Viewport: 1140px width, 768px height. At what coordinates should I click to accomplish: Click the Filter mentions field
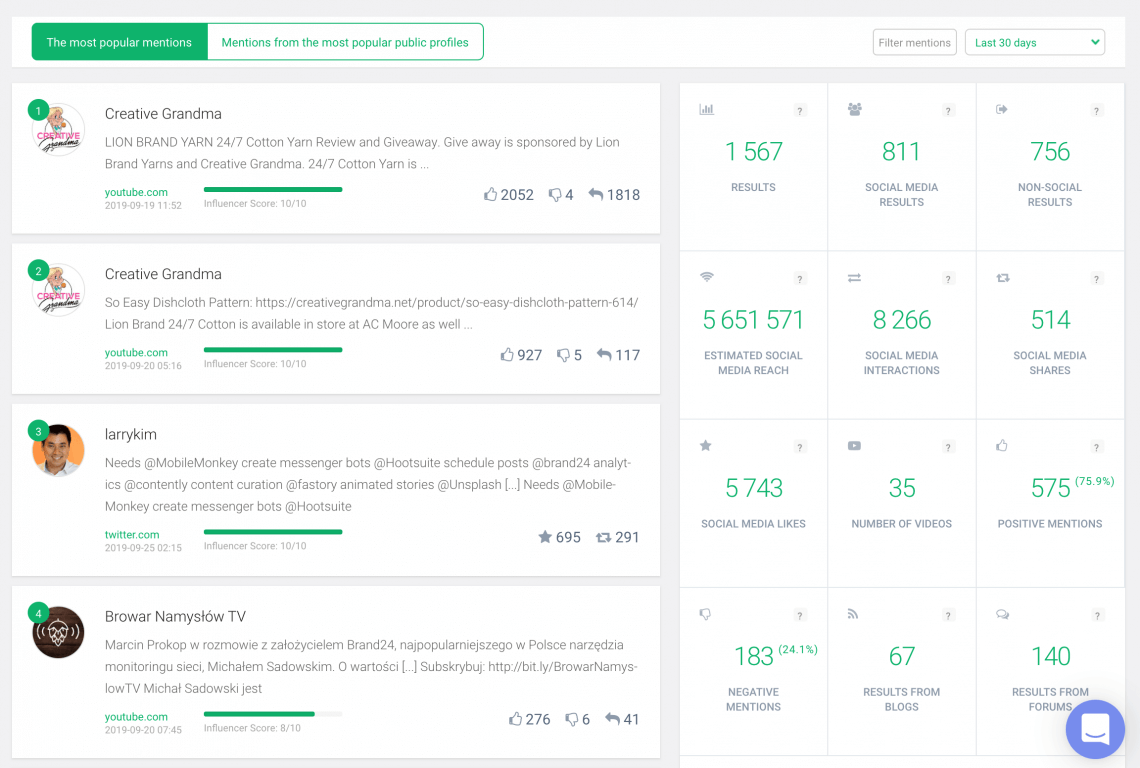point(915,42)
